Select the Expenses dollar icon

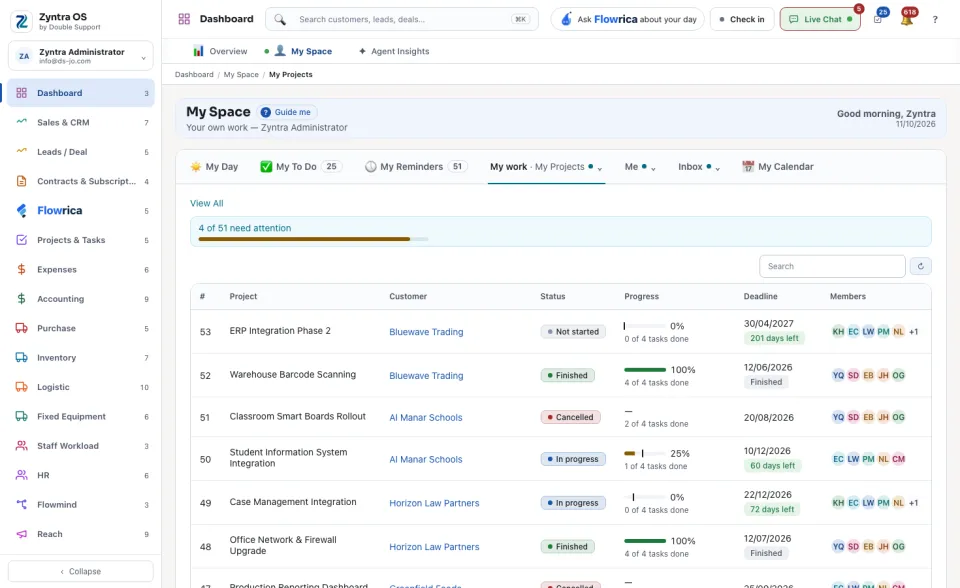coord(21,269)
